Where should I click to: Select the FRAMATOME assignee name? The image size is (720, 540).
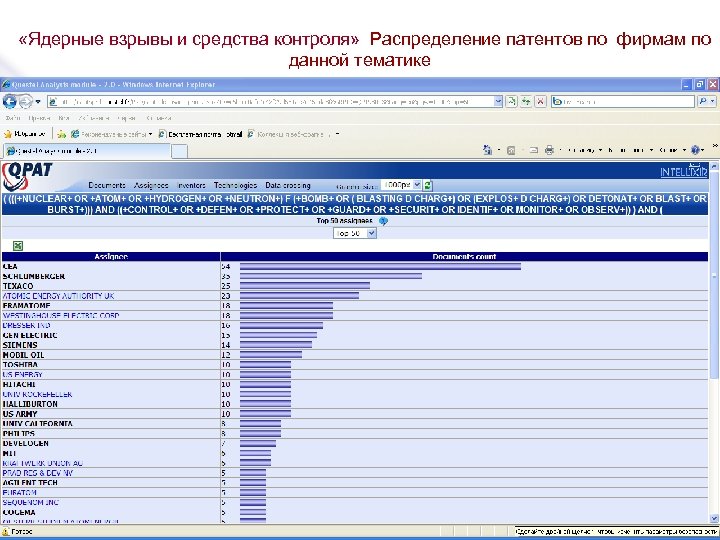pyautogui.click(x=27, y=305)
